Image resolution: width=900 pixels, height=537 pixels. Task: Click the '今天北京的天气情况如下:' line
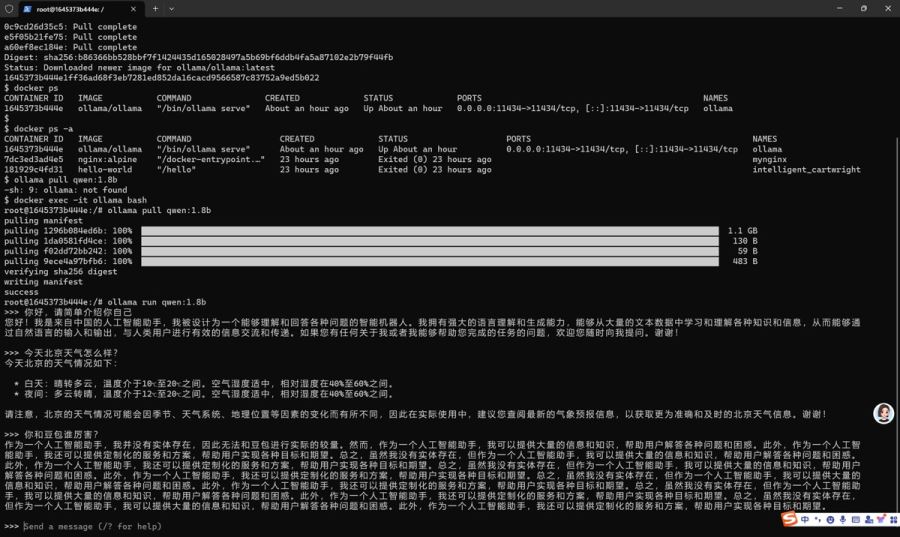click(x=61, y=364)
